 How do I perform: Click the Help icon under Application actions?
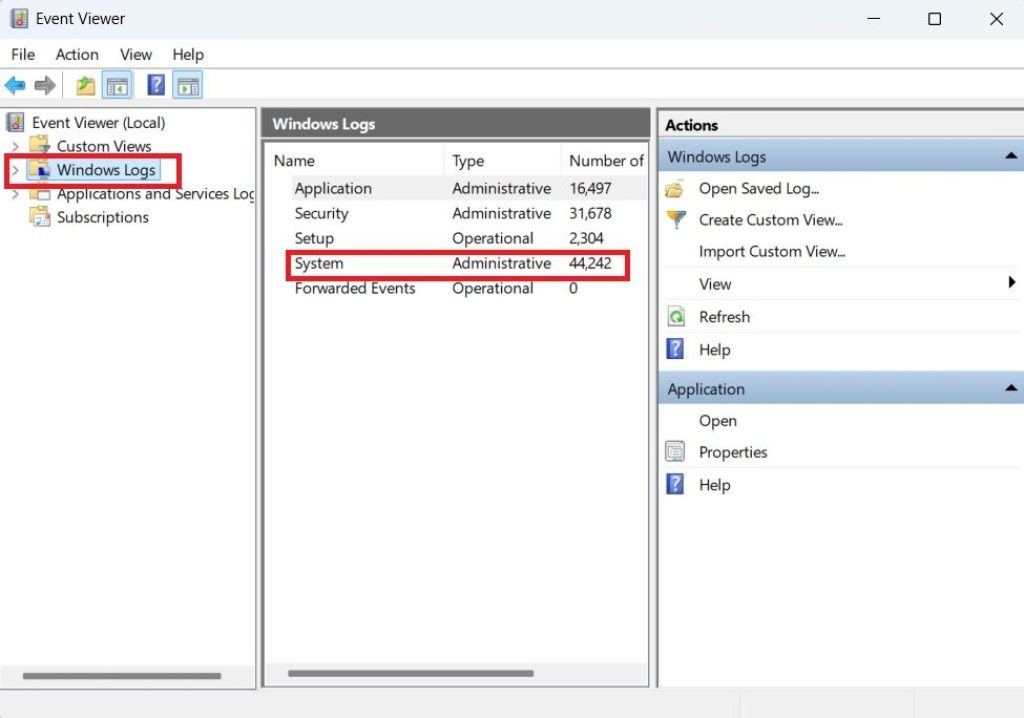click(x=675, y=484)
